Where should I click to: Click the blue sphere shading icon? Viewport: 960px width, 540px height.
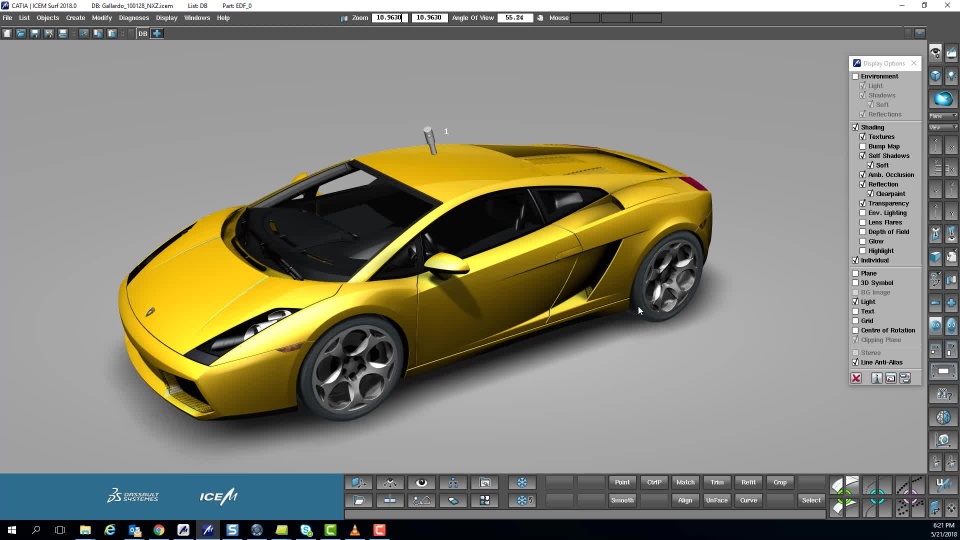tap(942, 99)
